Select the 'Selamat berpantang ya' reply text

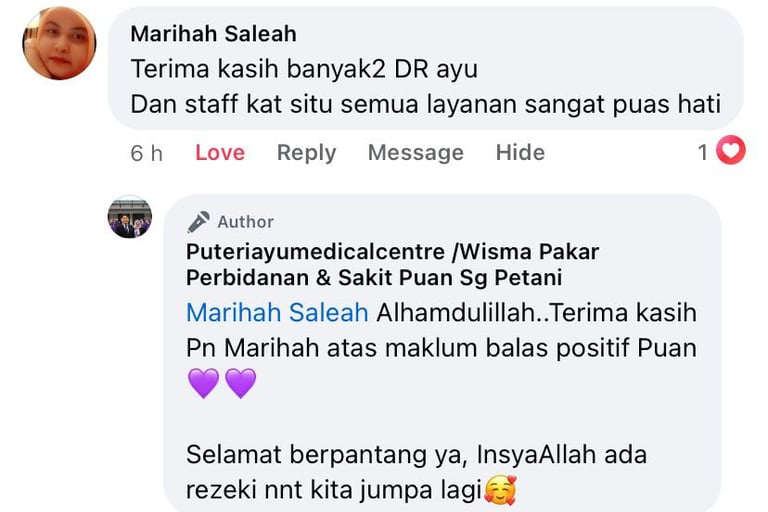324,455
